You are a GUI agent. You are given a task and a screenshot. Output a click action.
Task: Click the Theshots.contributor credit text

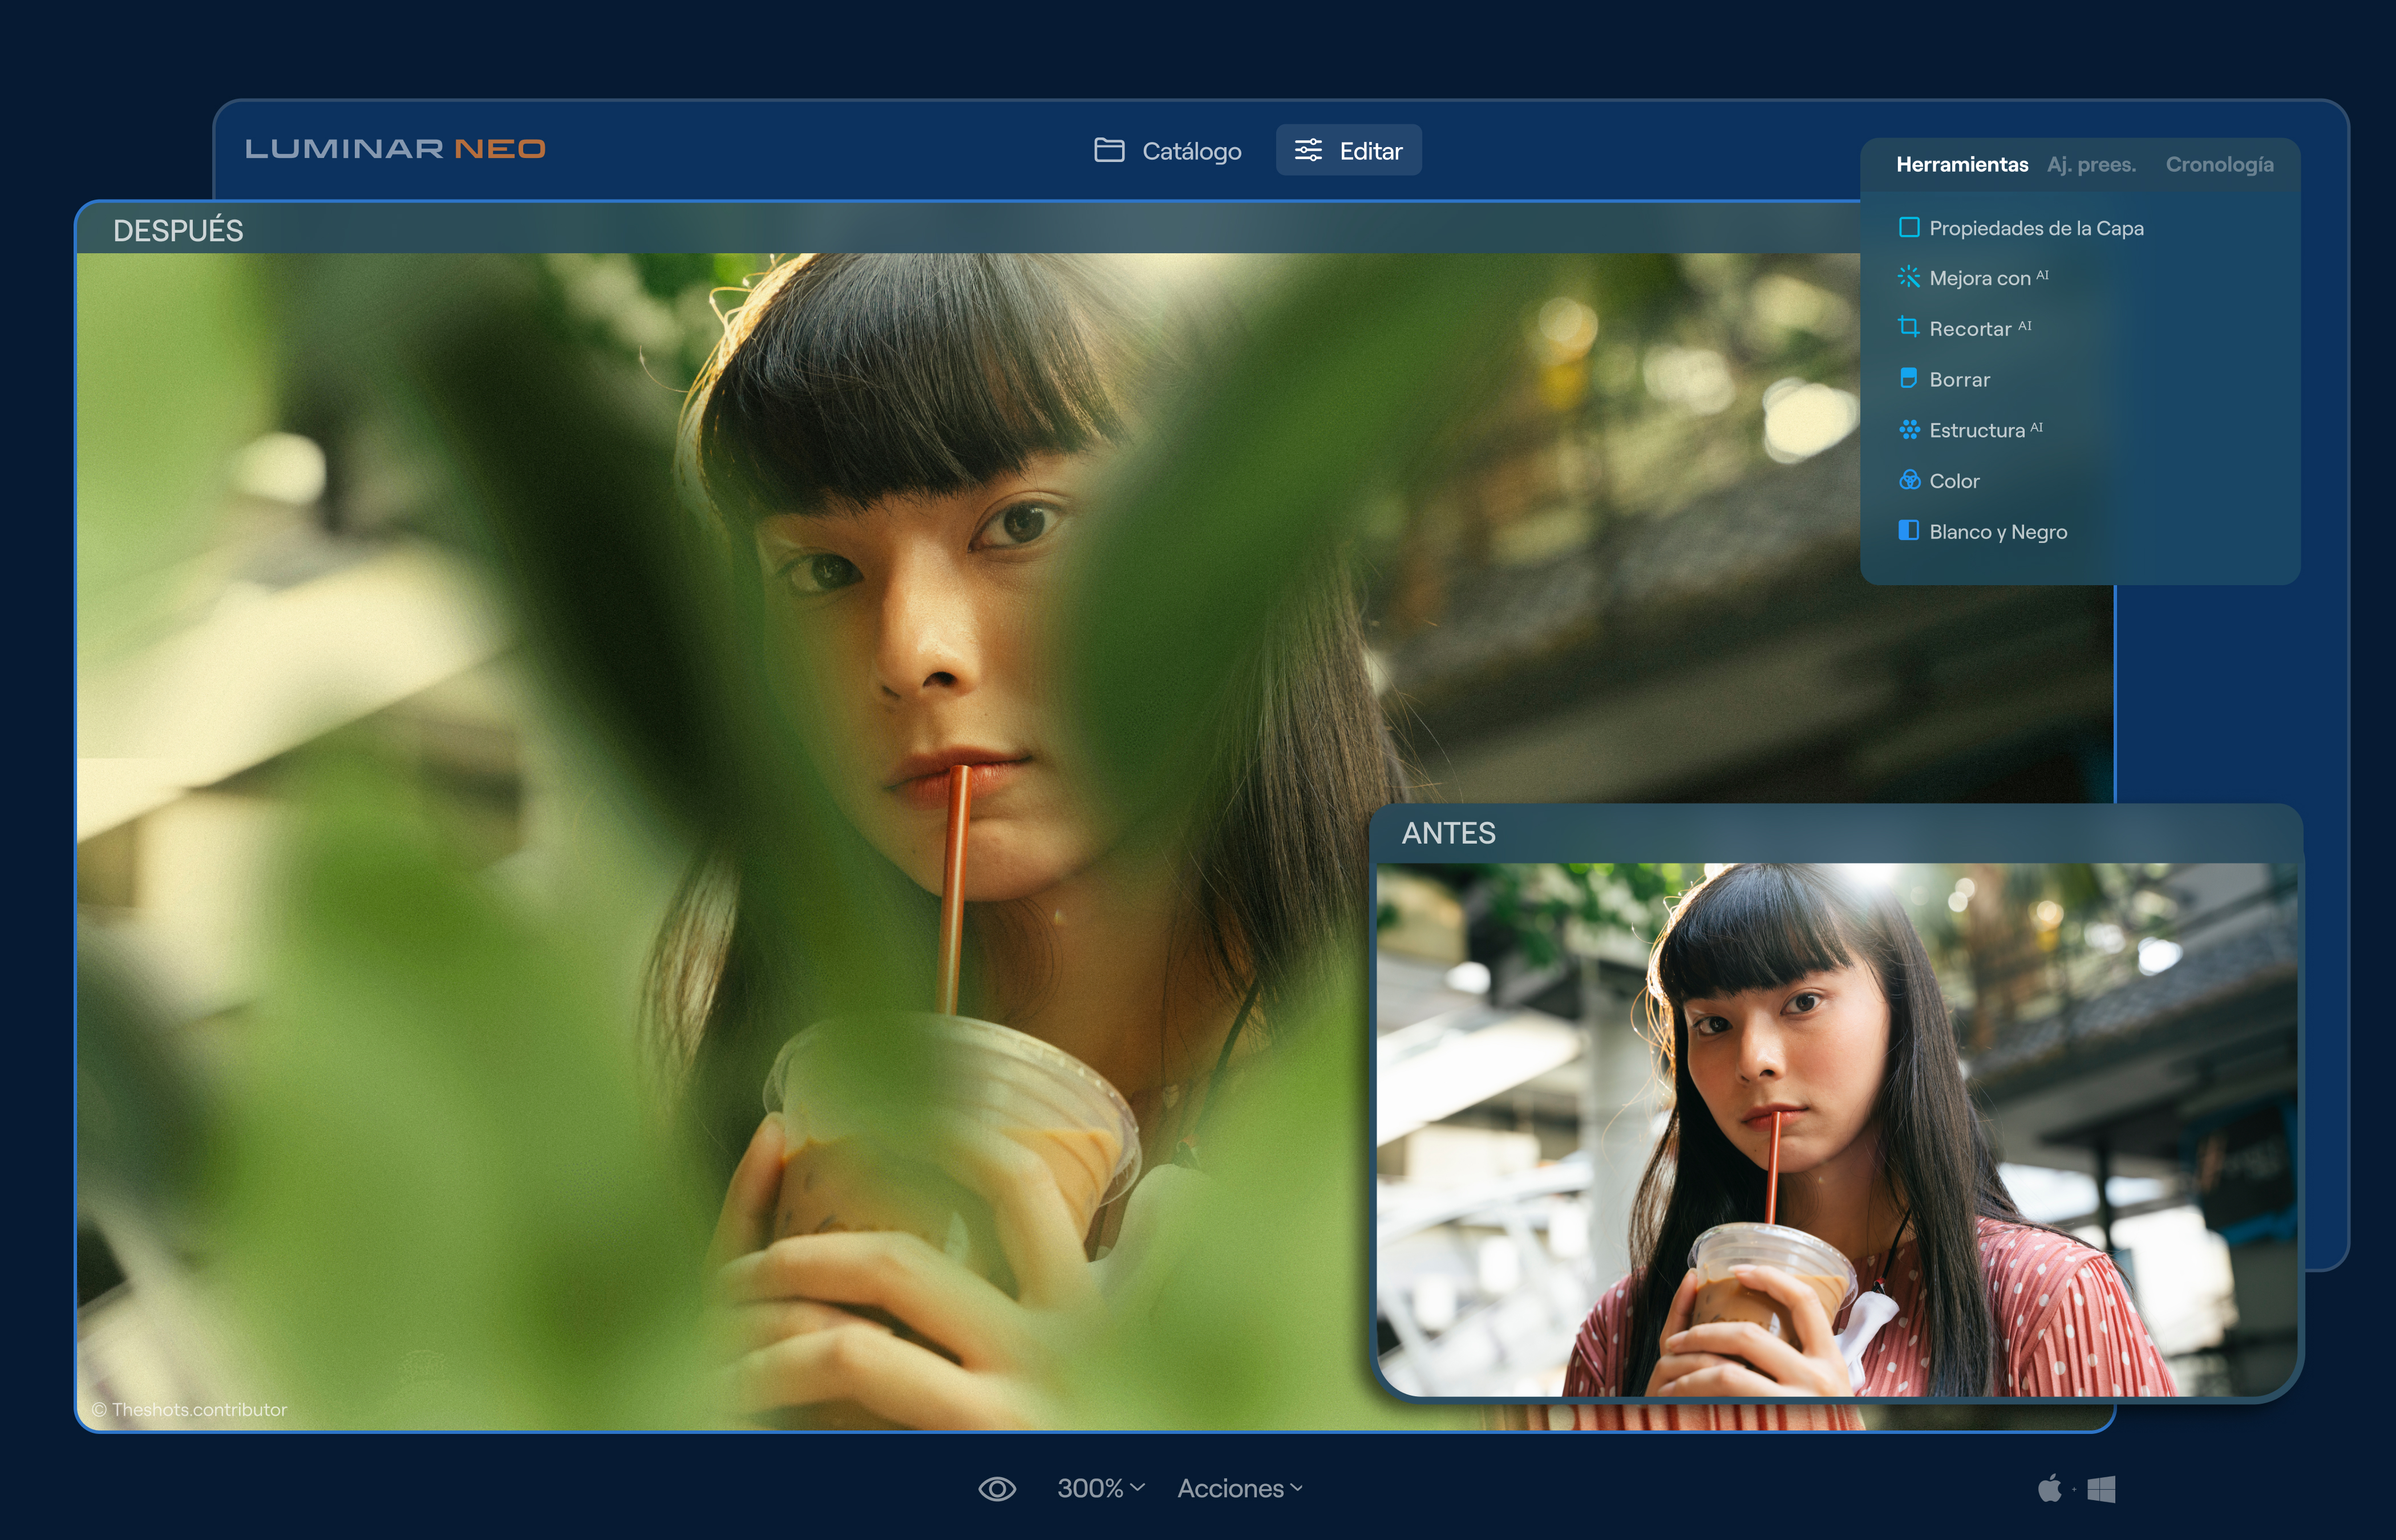[189, 1410]
